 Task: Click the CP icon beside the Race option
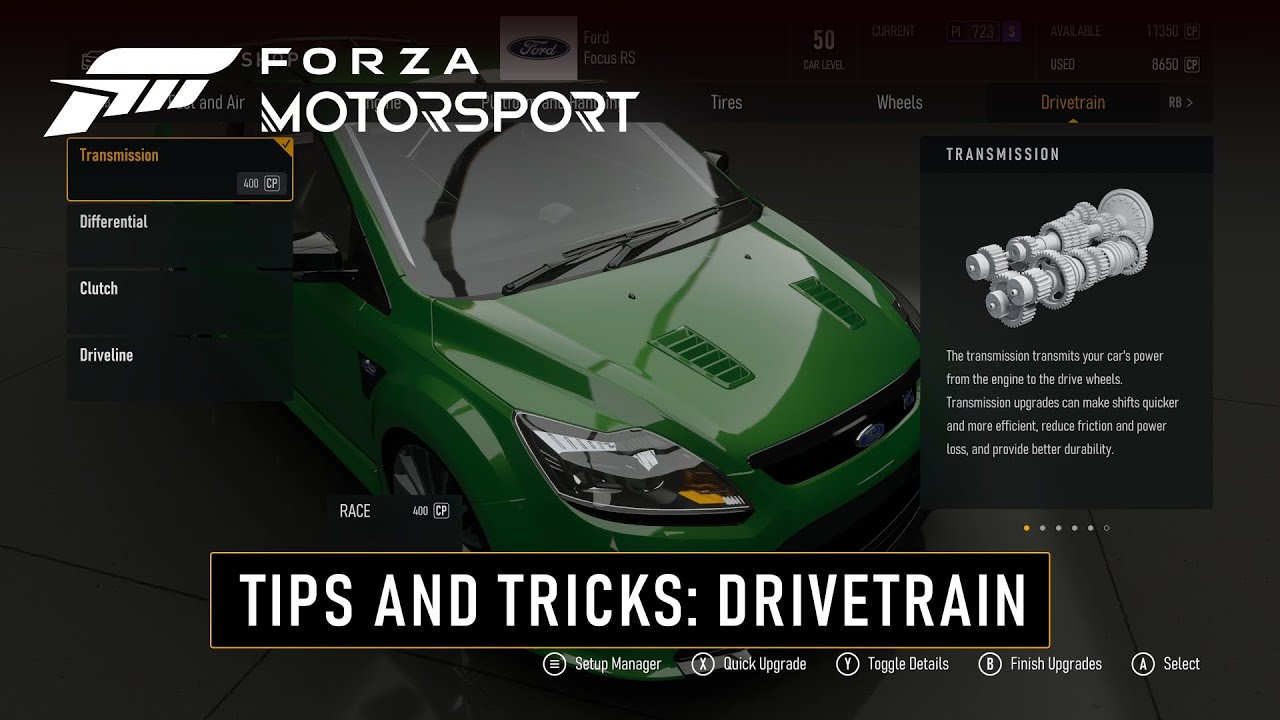click(441, 511)
